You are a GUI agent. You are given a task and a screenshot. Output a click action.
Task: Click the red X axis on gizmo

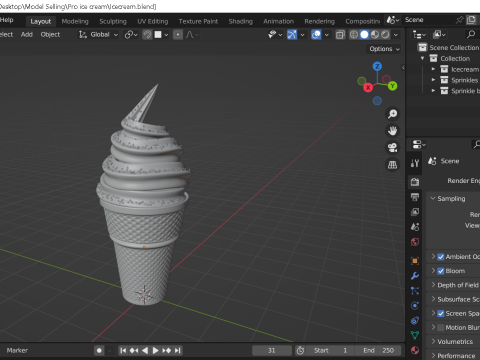(x=368, y=88)
